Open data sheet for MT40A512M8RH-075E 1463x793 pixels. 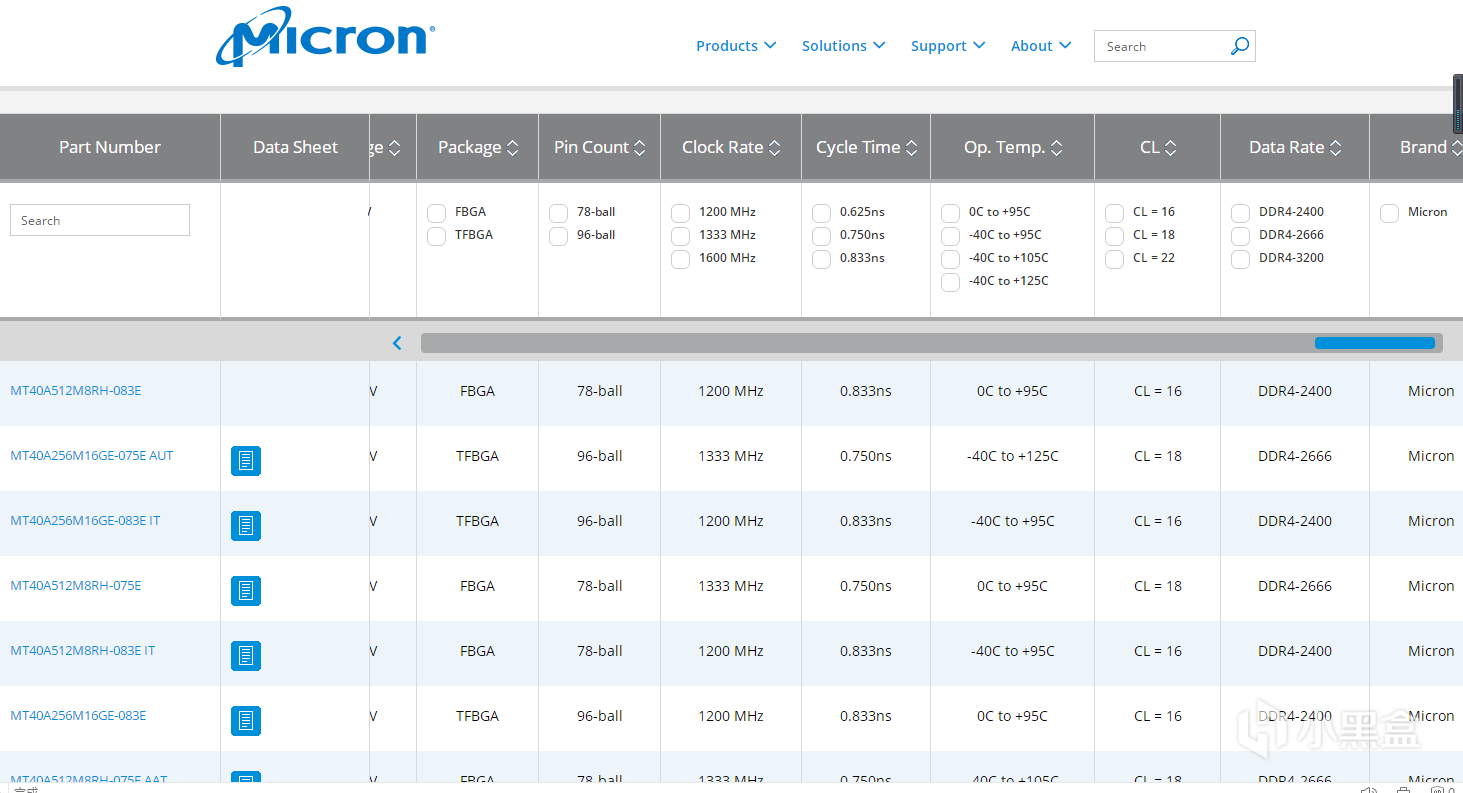click(x=246, y=591)
